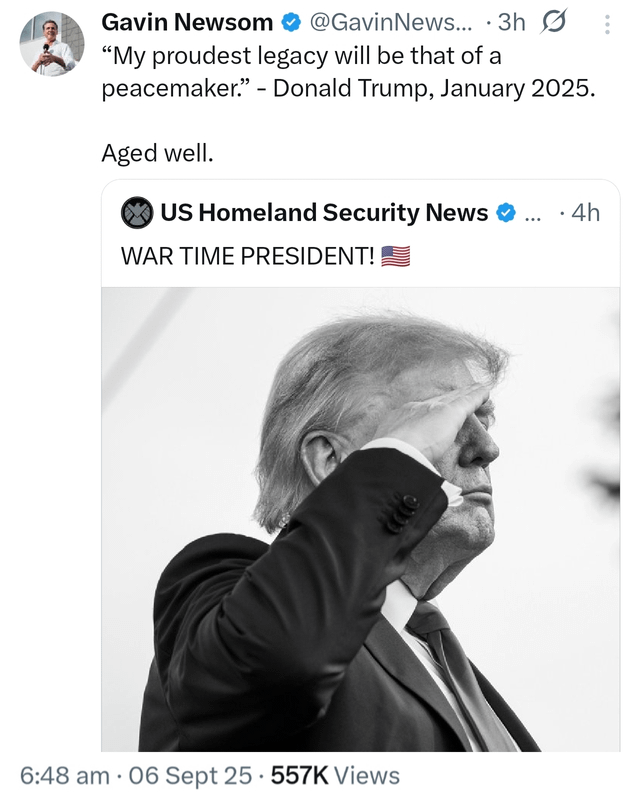This screenshot has height=796, width=640.
Task: Click the 'Aged well.' tweet text
Action: [157, 153]
